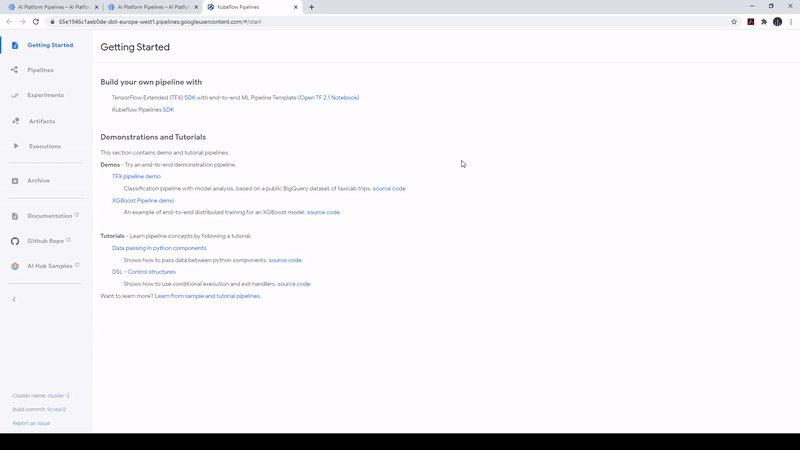Click the browser forward arrow
This screenshot has height=450, width=800.
(x=22, y=22)
